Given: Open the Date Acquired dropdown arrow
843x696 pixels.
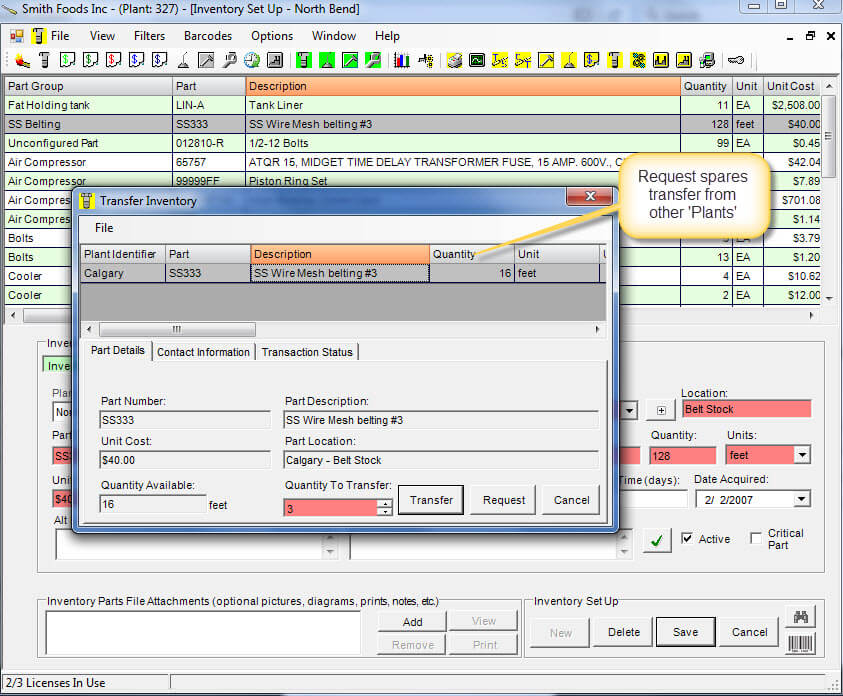Looking at the screenshot, I should (x=801, y=499).
